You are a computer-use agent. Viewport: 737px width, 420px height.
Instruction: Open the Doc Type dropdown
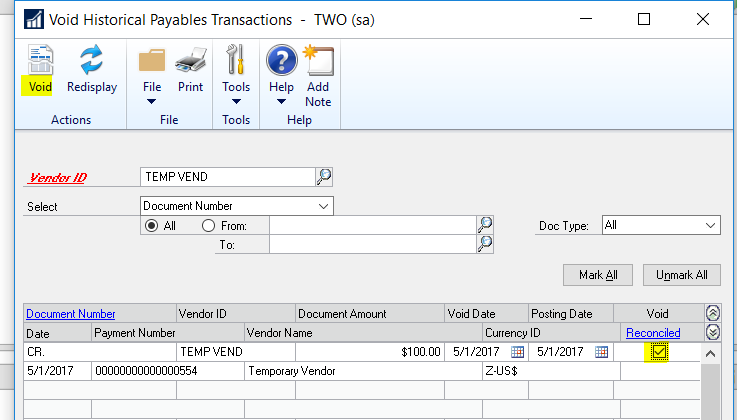(x=710, y=226)
